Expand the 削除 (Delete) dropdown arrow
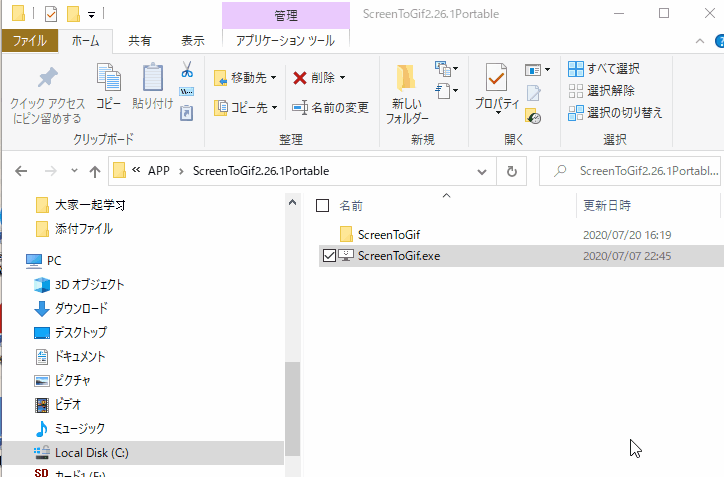This screenshot has width=724, height=477. click(x=342, y=78)
